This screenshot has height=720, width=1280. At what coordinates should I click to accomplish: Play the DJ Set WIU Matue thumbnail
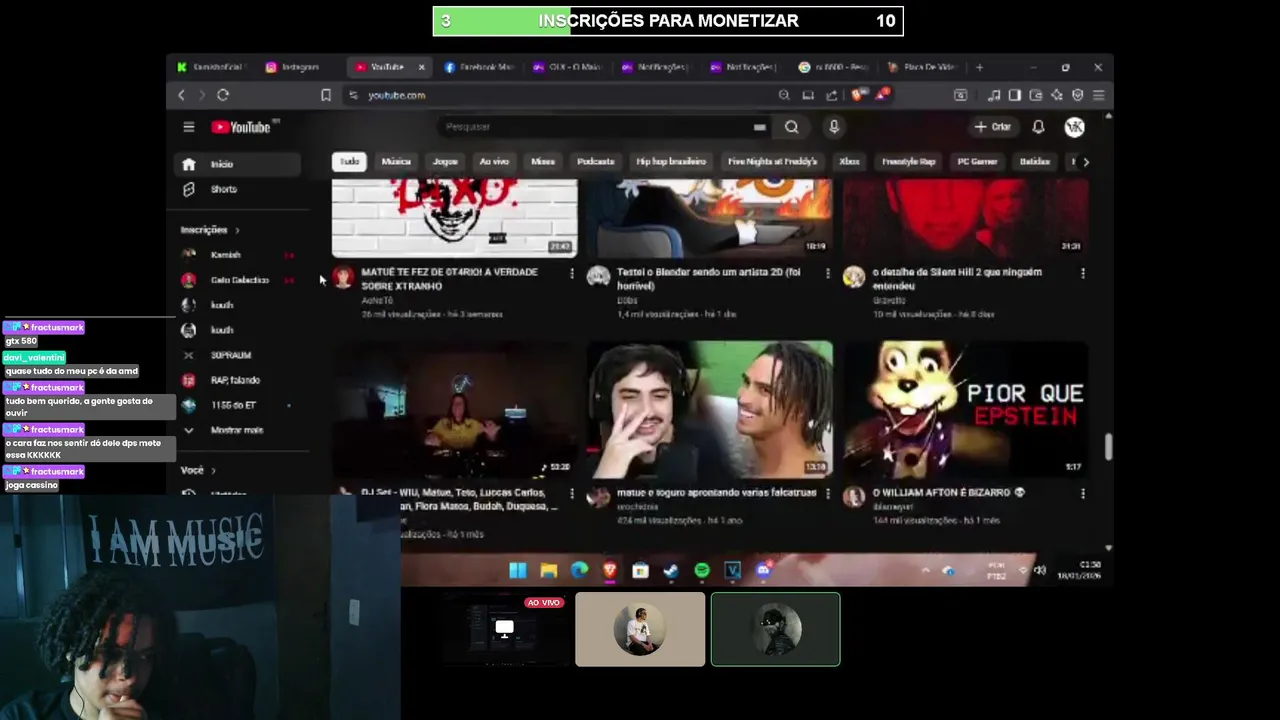point(454,409)
